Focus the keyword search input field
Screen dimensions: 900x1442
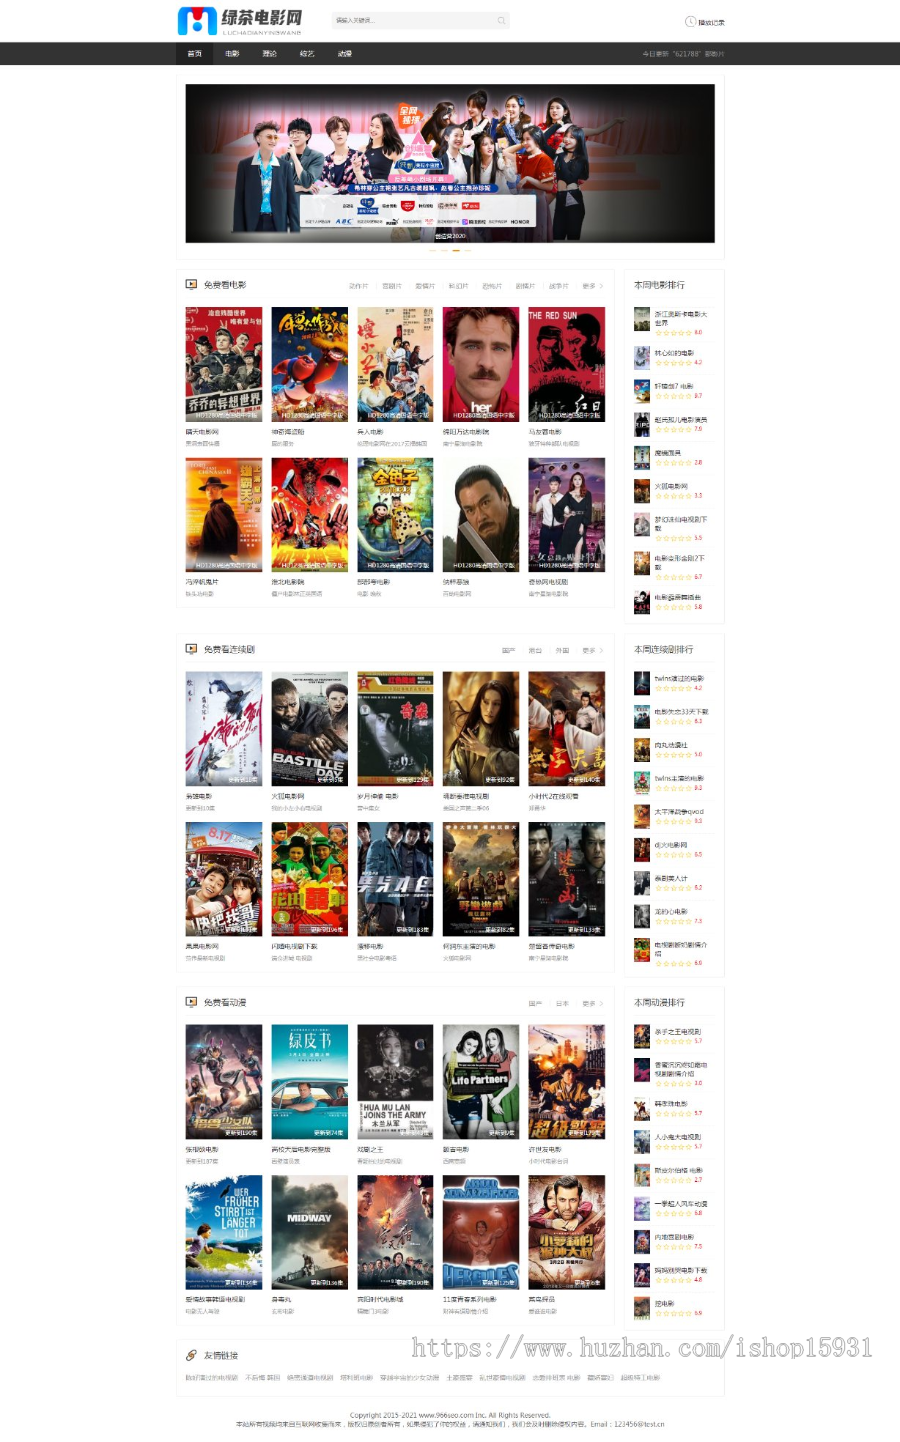[x=414, y=20]
